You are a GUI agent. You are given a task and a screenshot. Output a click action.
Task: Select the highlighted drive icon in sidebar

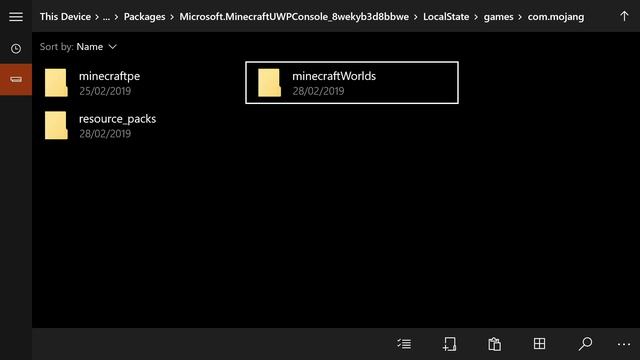coord(16,79)
